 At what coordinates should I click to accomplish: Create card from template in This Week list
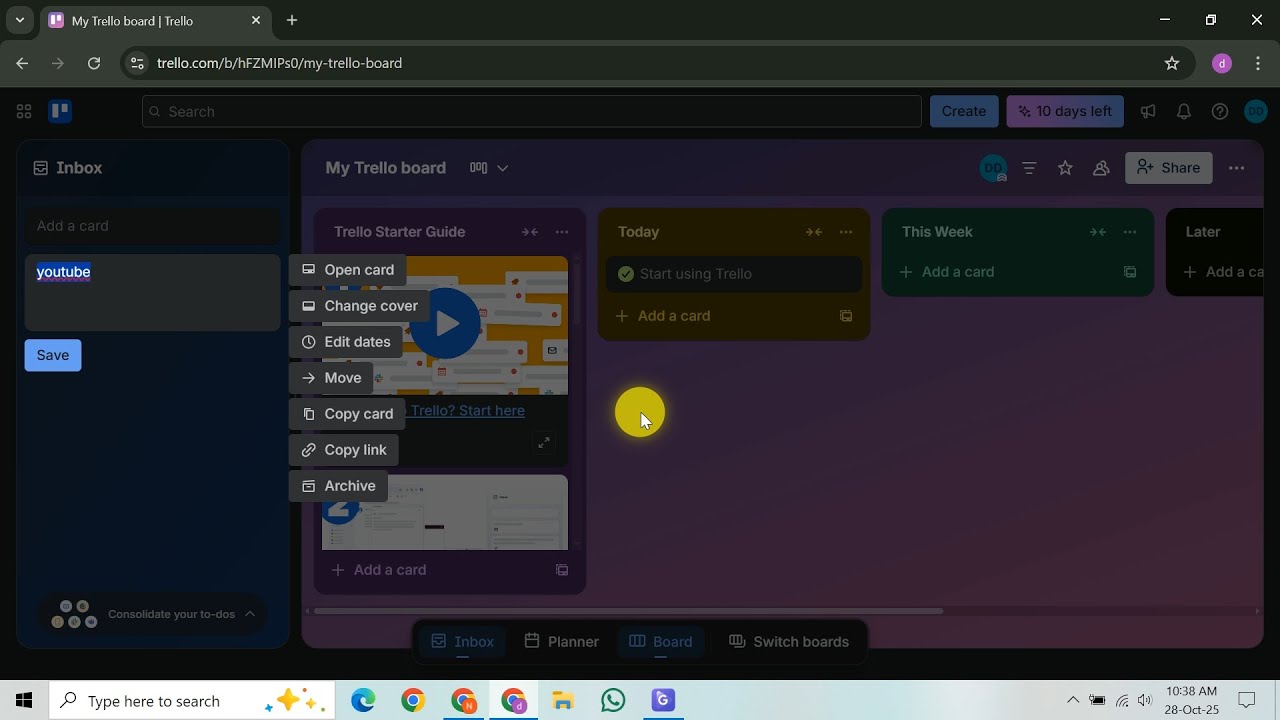pos(1130,272)
